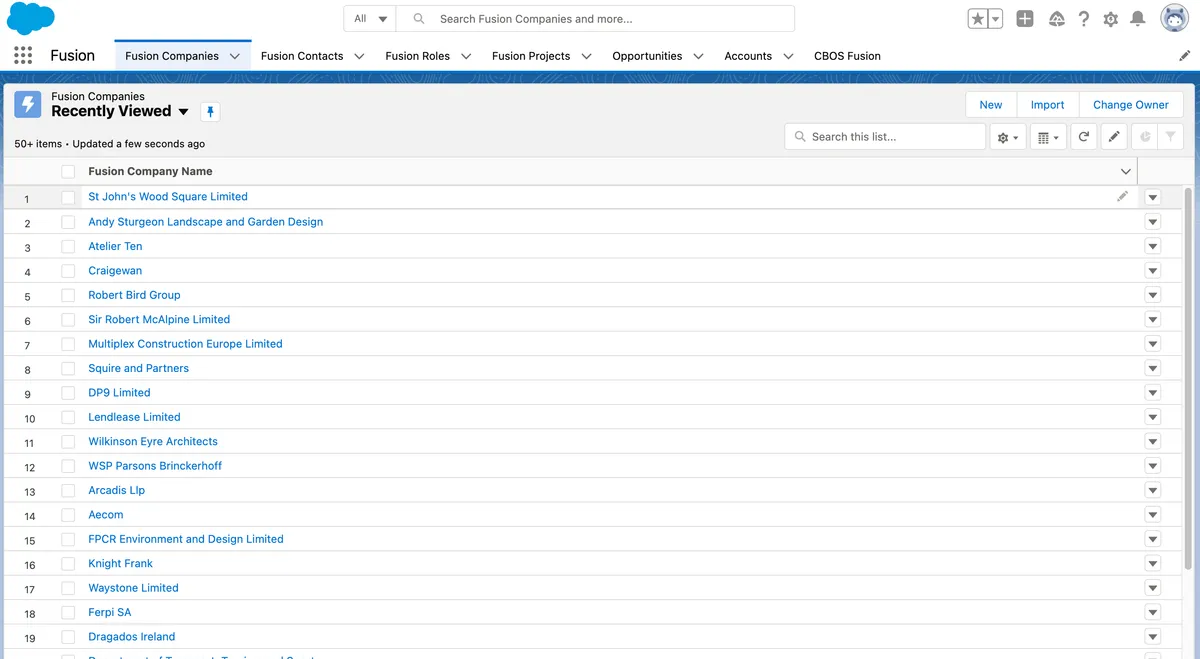Screen dimensions: 1200x659
Task: Switch to Fusion Projects tab
Action: (531, 56)
